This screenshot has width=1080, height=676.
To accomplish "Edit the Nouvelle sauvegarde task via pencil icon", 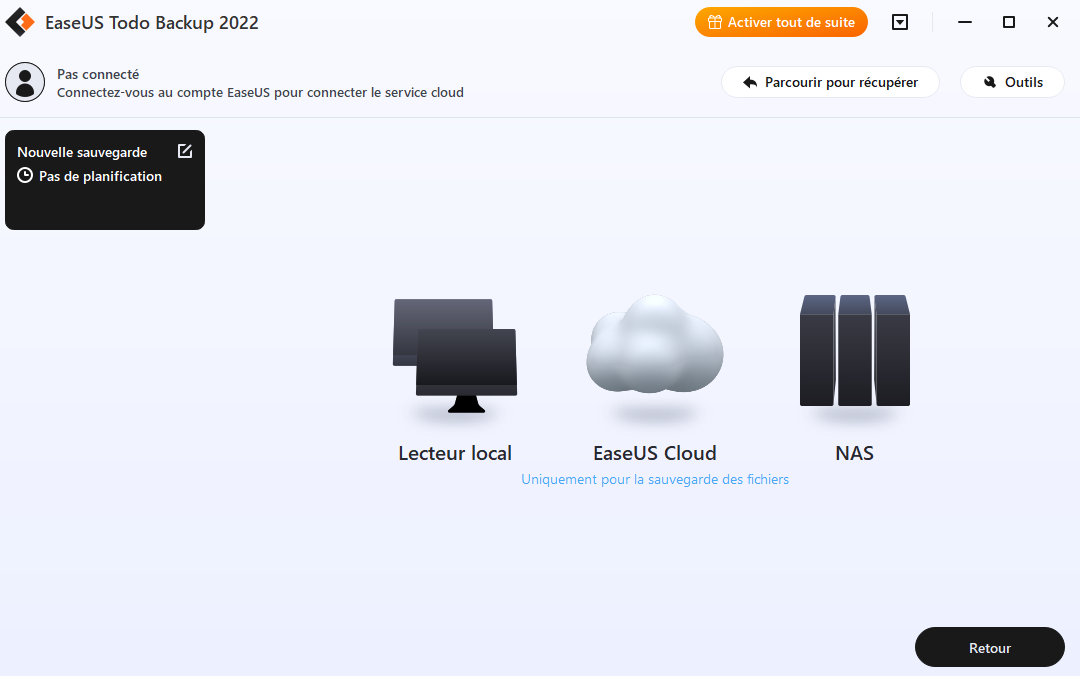I will coord(185,151).
